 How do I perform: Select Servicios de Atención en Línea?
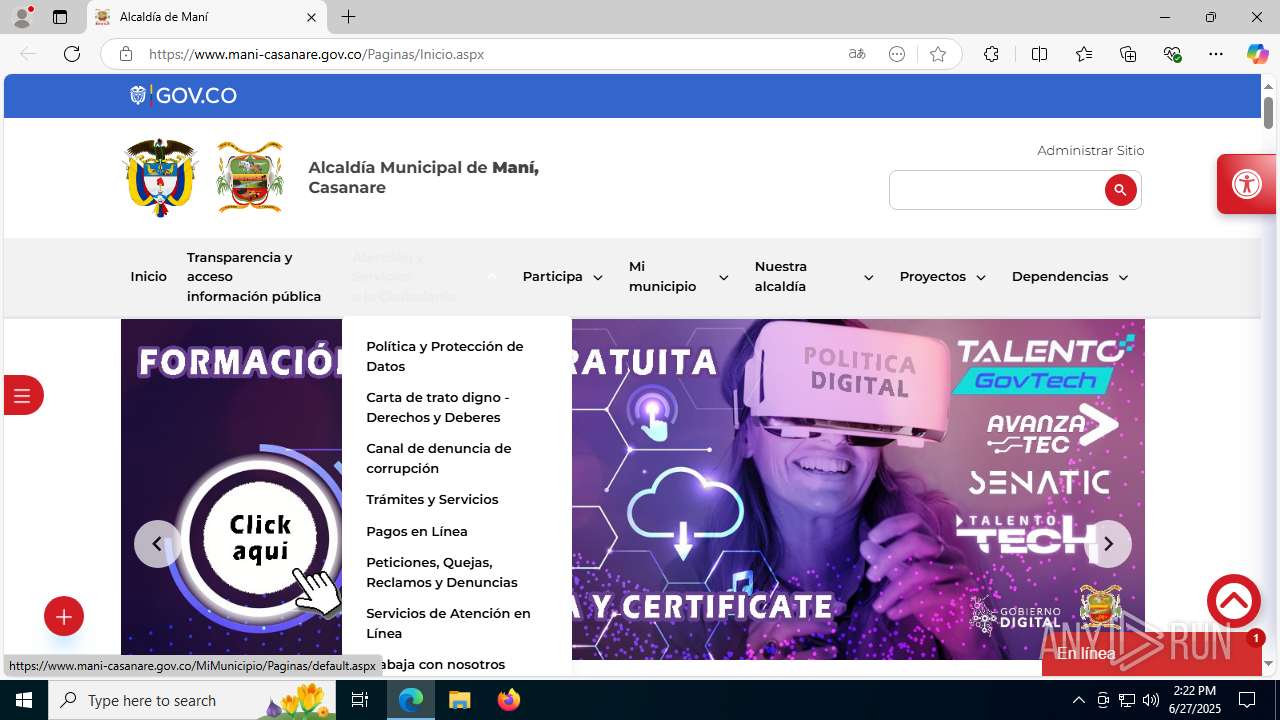pyautogui.click(x=448, y=623)
